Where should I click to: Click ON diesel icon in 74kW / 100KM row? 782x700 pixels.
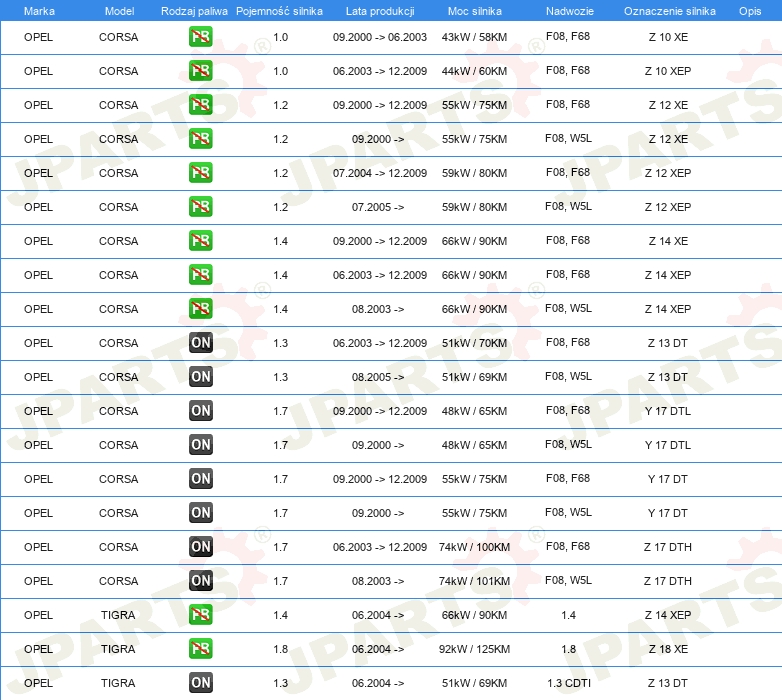[x=200, y=547]
